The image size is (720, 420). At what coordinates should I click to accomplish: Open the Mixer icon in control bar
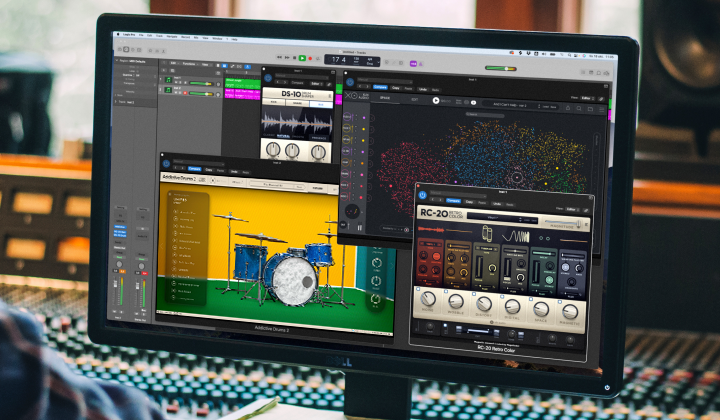[157, 51]
